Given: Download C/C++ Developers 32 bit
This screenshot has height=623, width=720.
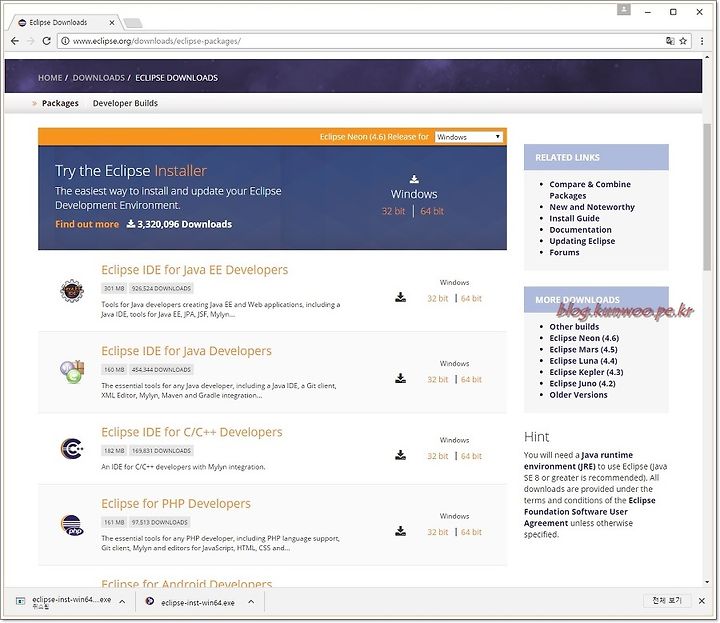Looking at the screenshot, I should (x=438, y=456).
